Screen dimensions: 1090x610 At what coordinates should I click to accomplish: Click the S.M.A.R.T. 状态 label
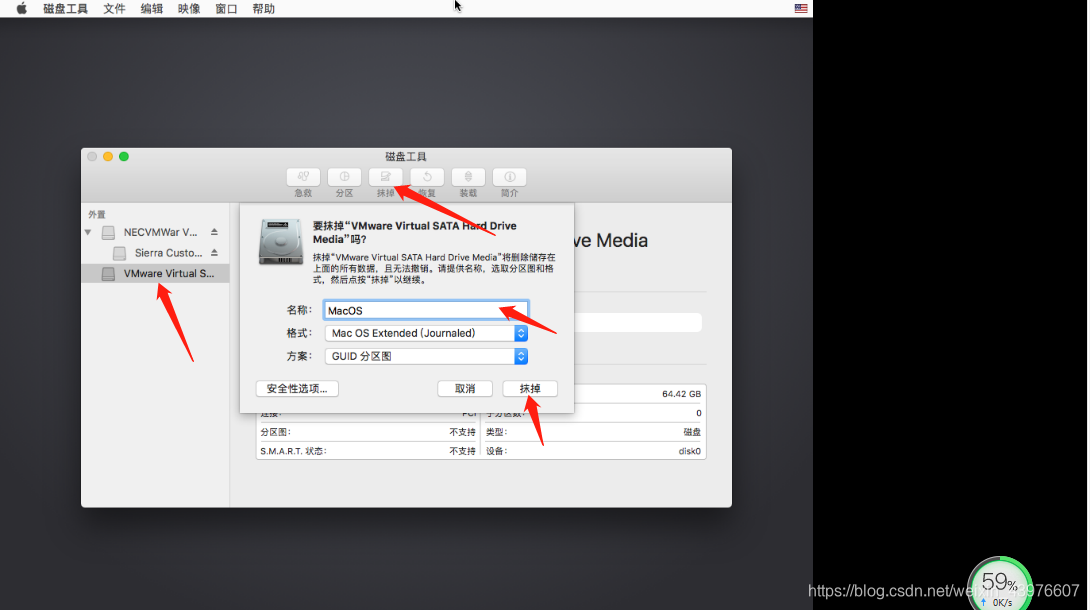click(x=293, y=451)
